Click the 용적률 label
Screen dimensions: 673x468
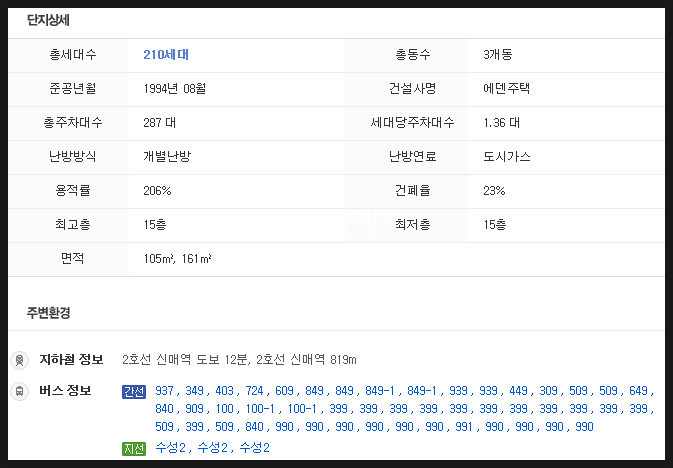point(73,190)
